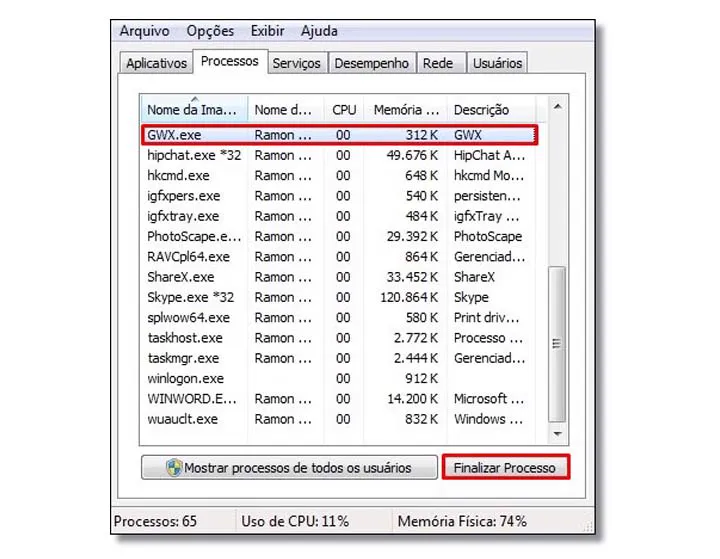Select the taskhost.exe process

pyautogui.click(x=339, y=338)
